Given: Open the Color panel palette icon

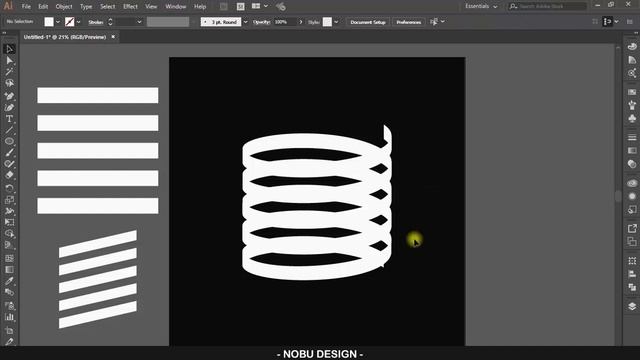Looking at the screenshot, I should tap(632, 46).
